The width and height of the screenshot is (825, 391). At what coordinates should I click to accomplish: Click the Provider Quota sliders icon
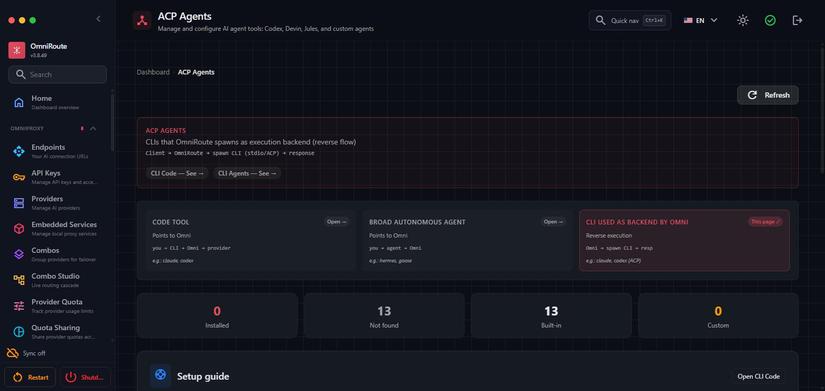(19, 306)
